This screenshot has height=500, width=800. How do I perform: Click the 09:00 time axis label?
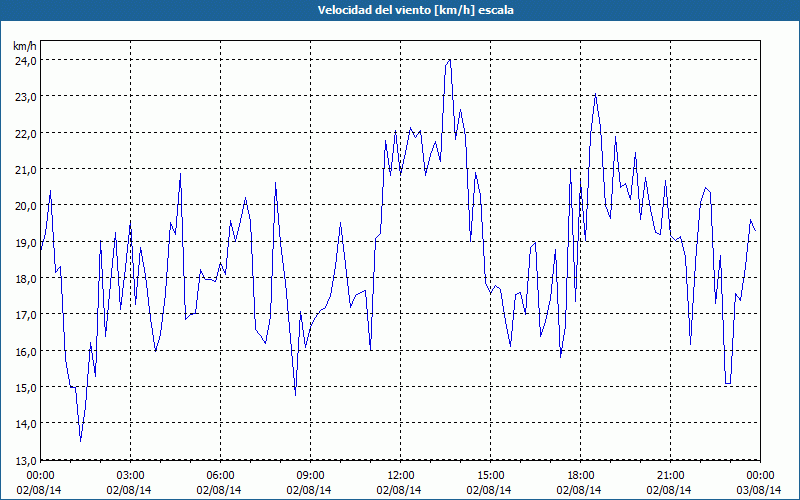(x=310, y=476)
